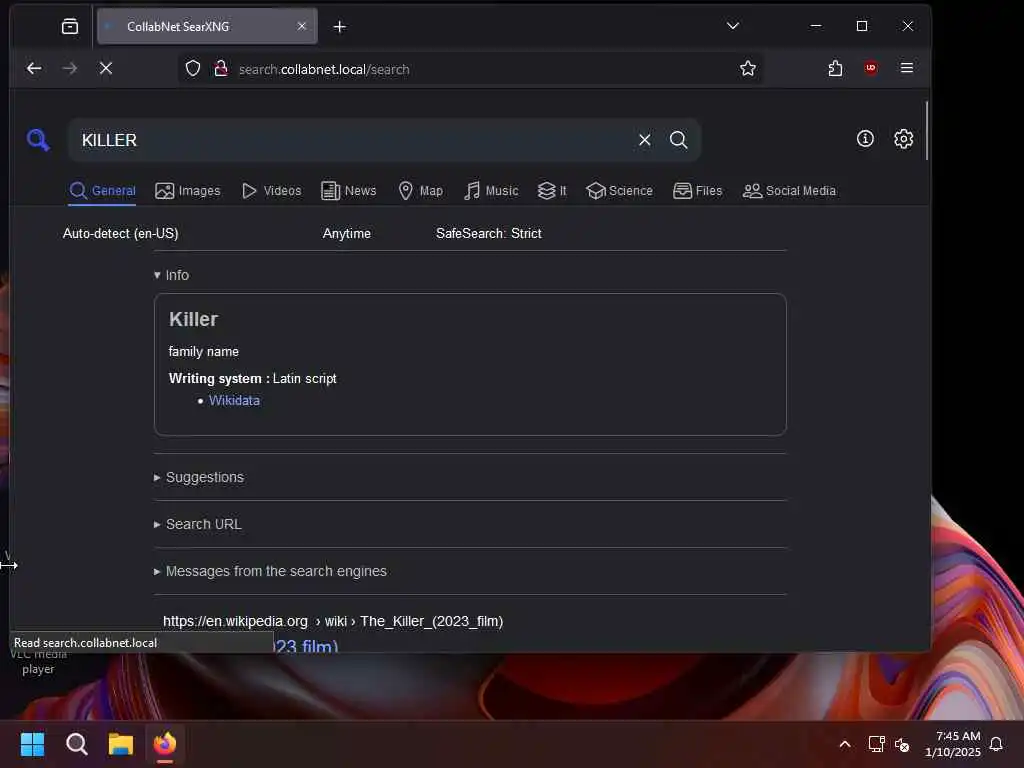Go back to previous page

tap(34, 68)
